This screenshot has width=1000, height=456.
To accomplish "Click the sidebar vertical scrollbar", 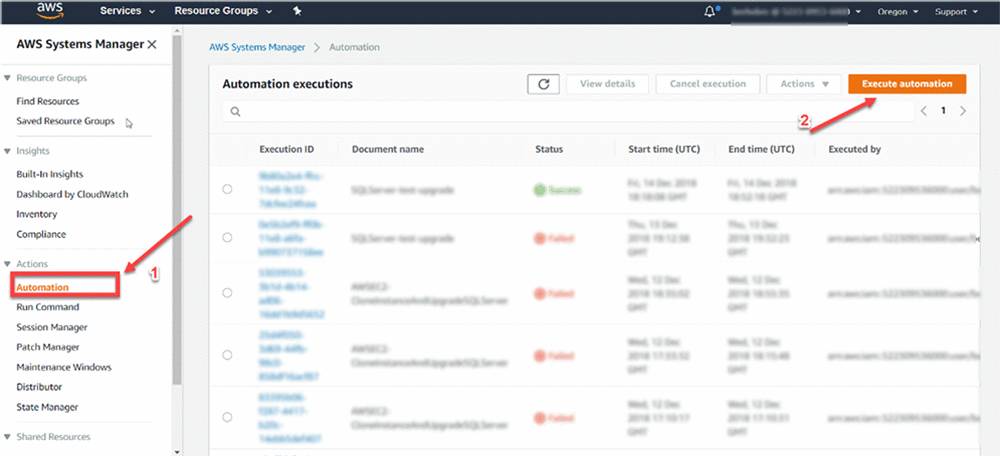I will pyautogui.click(x=177, y=210).
